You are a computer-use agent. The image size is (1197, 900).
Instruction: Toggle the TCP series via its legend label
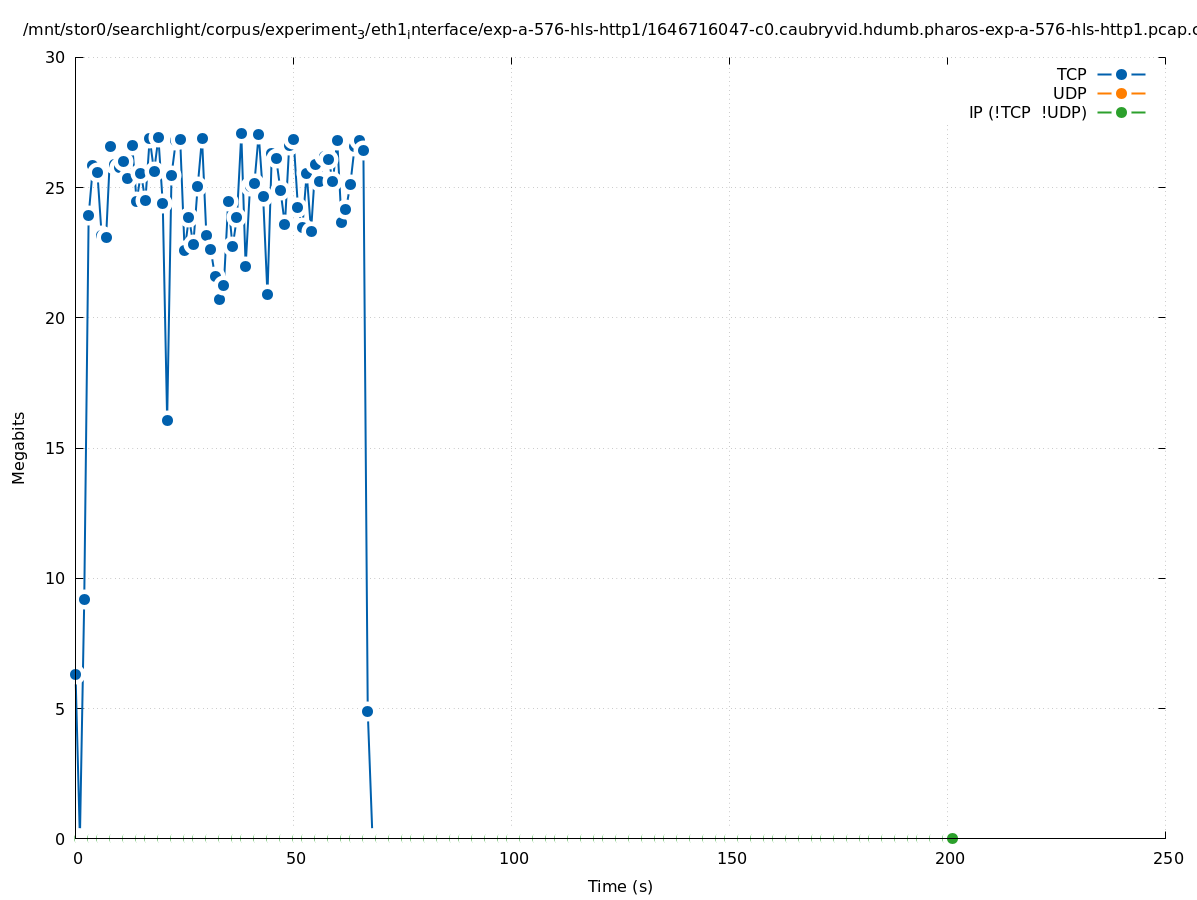coord(1071,75)
